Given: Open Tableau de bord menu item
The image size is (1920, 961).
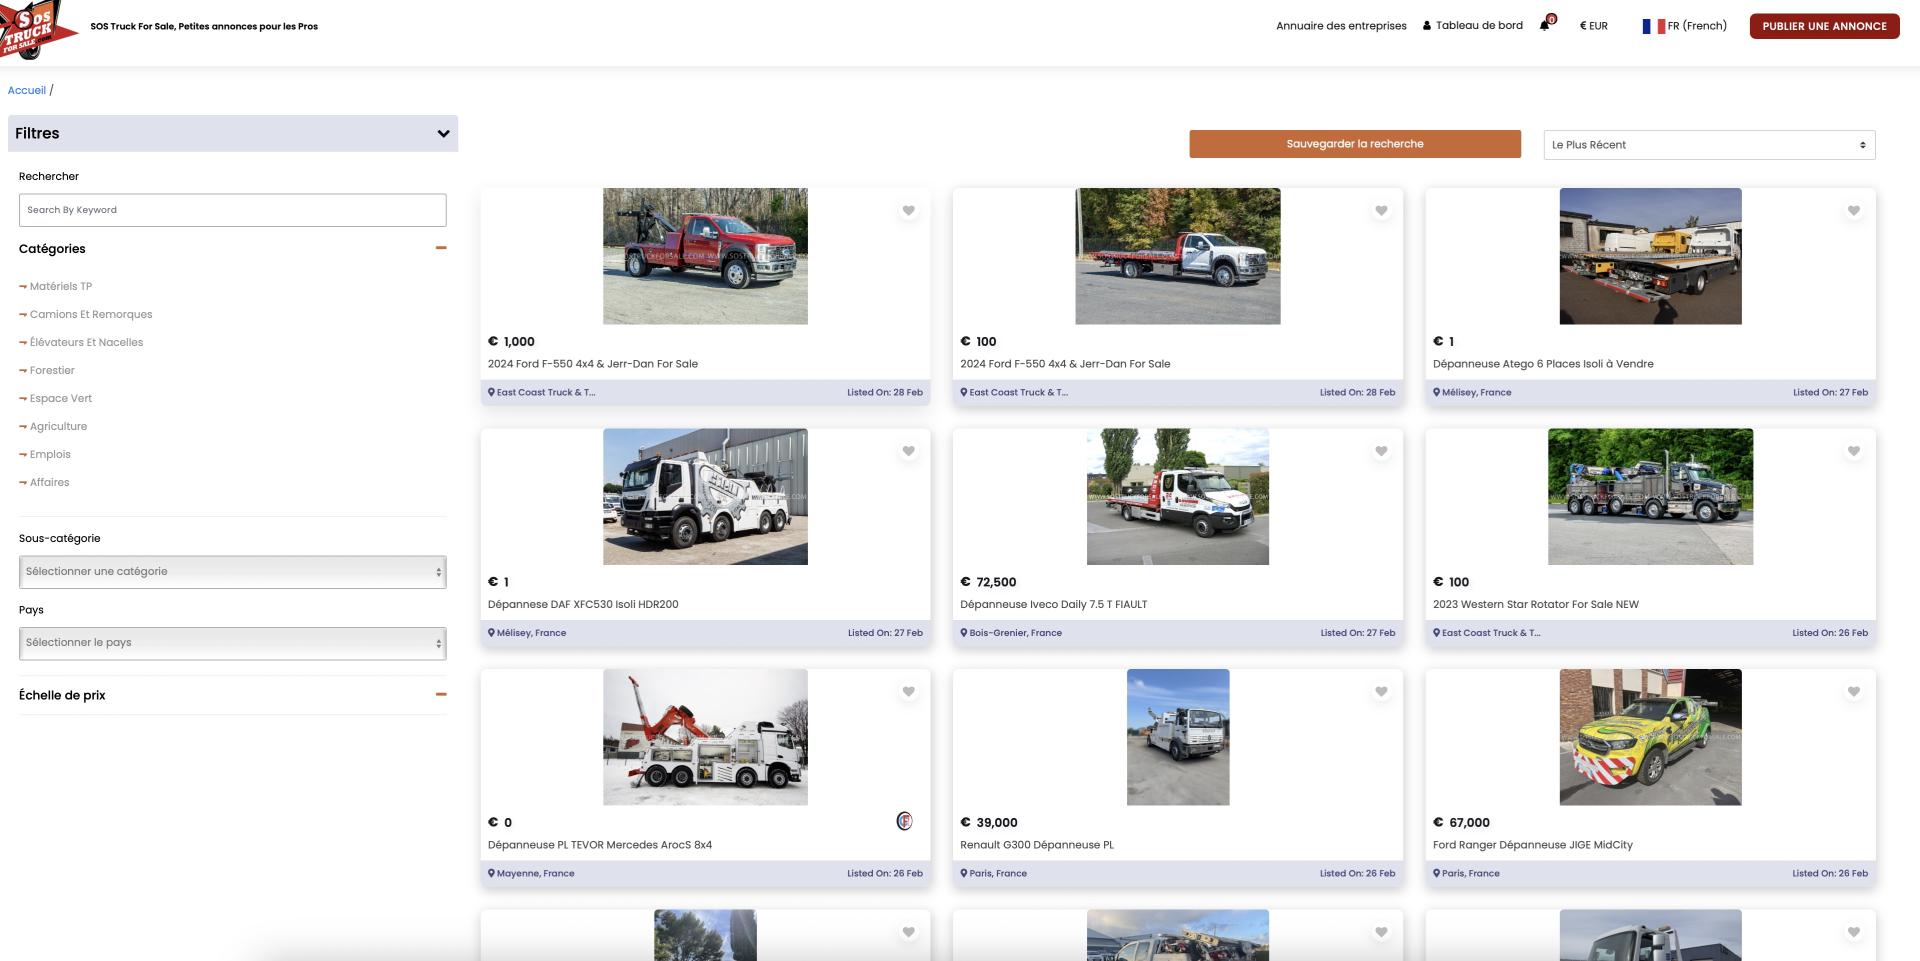Looking at the screenshot, I should point(1472,26).
